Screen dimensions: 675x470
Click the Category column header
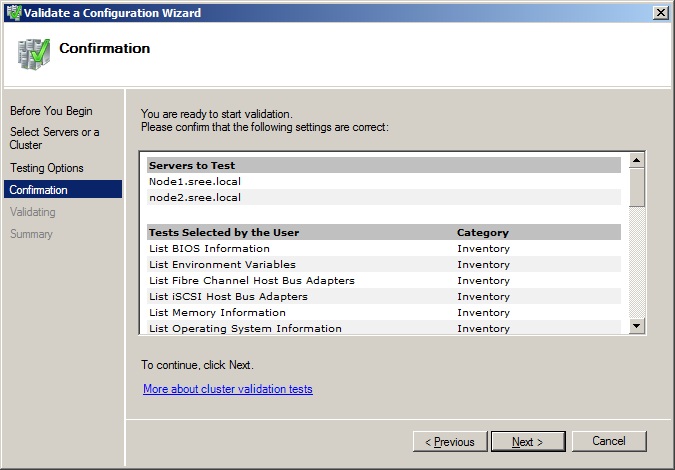click(483, 233)
